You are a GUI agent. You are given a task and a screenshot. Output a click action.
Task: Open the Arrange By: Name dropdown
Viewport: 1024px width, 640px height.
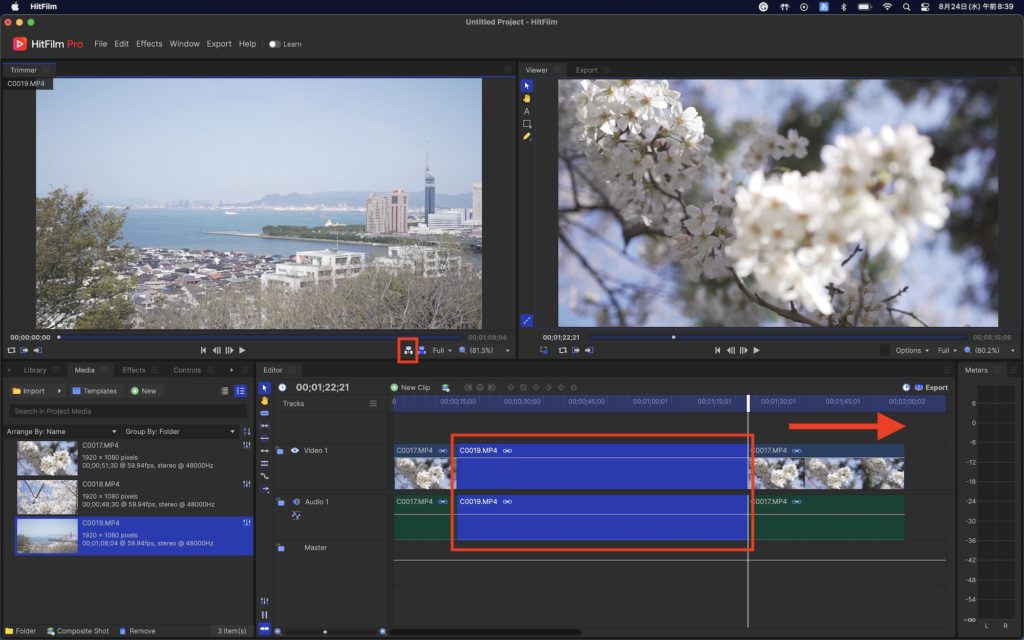(60, 432)
